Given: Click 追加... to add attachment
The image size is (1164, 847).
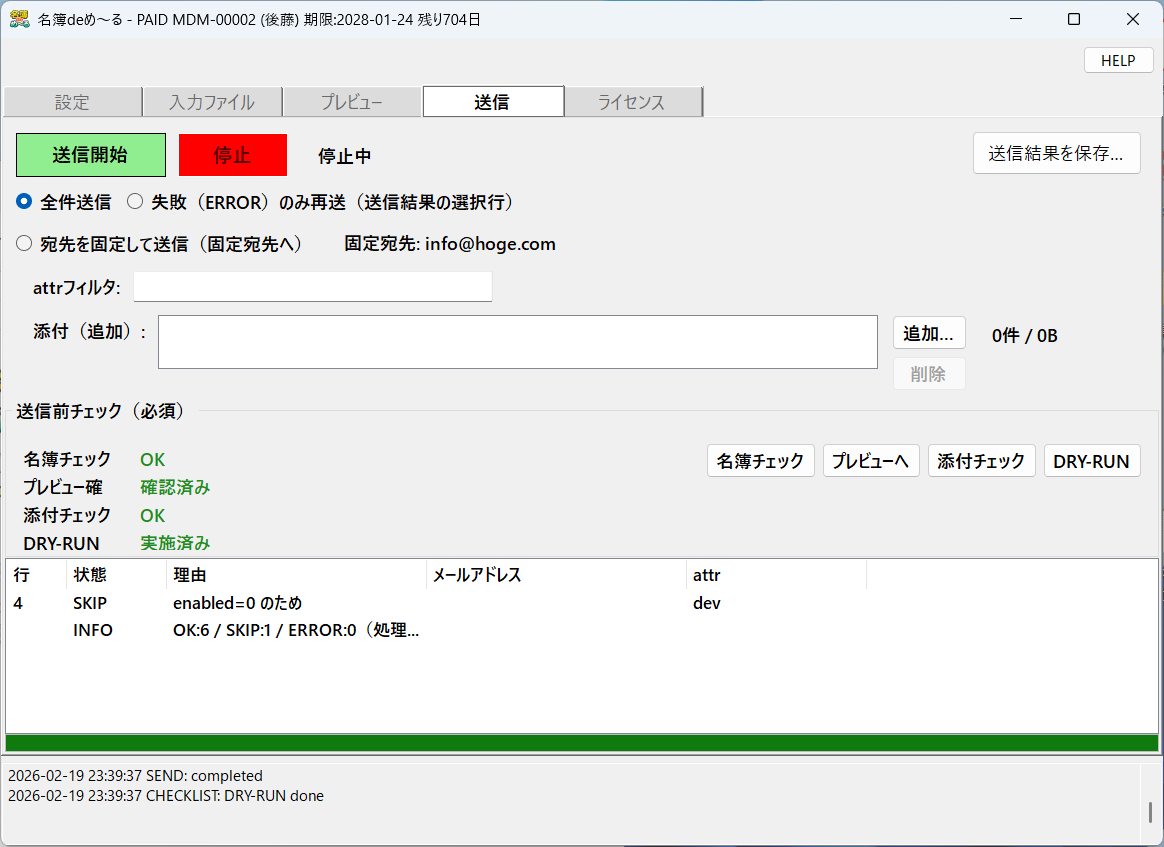Looking at the screenshot, I should point(928,334).
